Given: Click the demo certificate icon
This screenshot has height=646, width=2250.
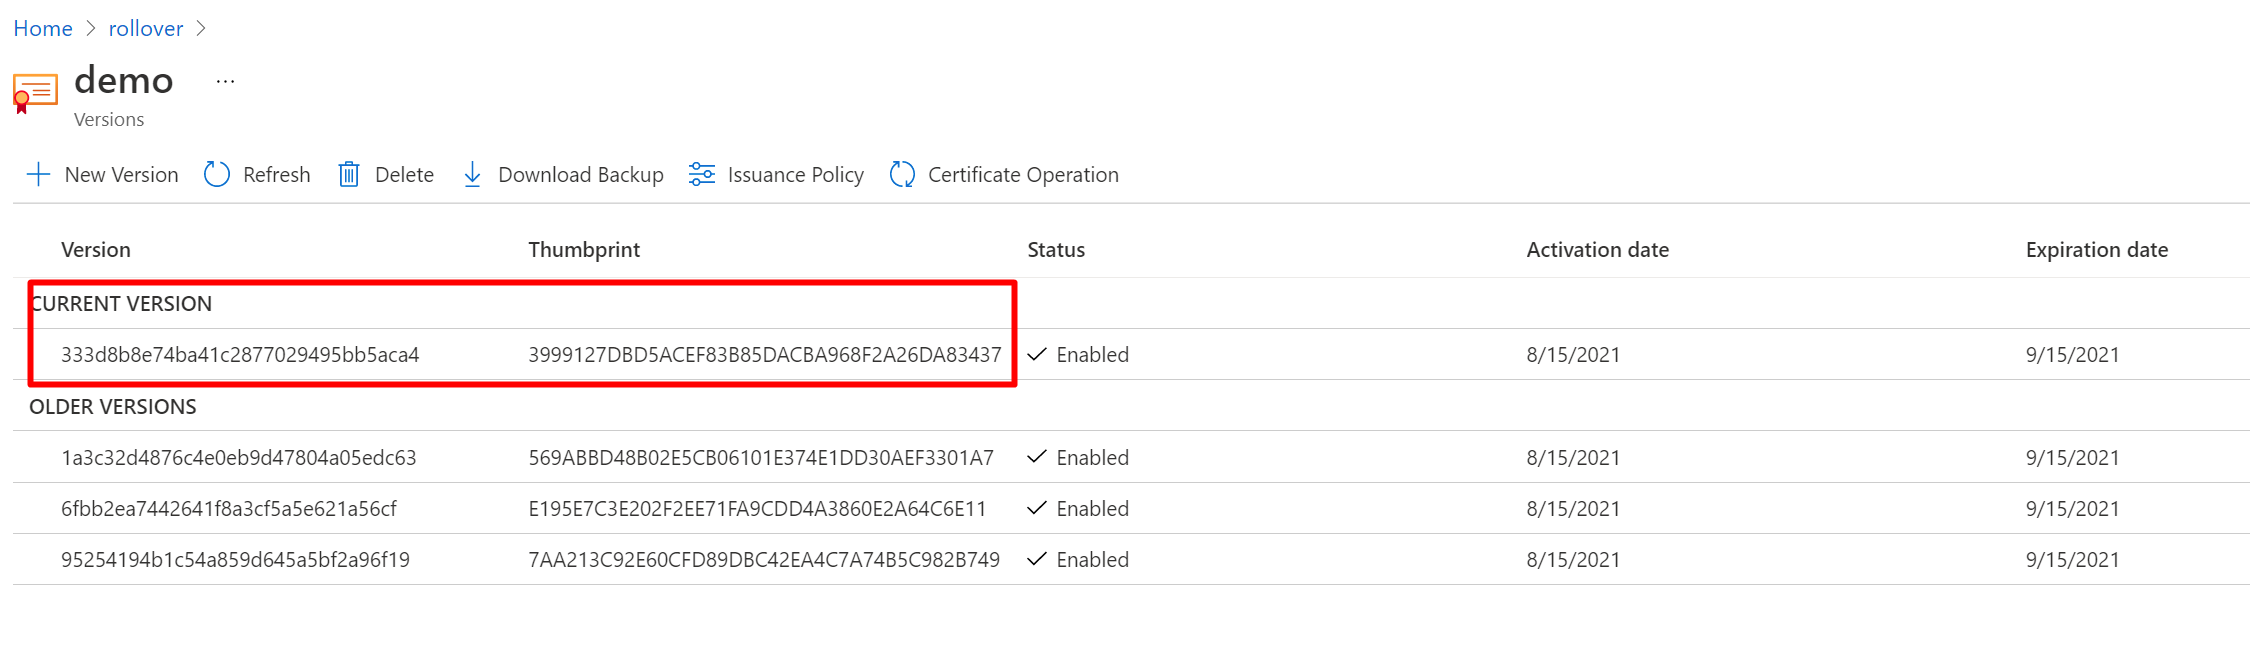Looking at the screenshot, I should tap(35, 93).
